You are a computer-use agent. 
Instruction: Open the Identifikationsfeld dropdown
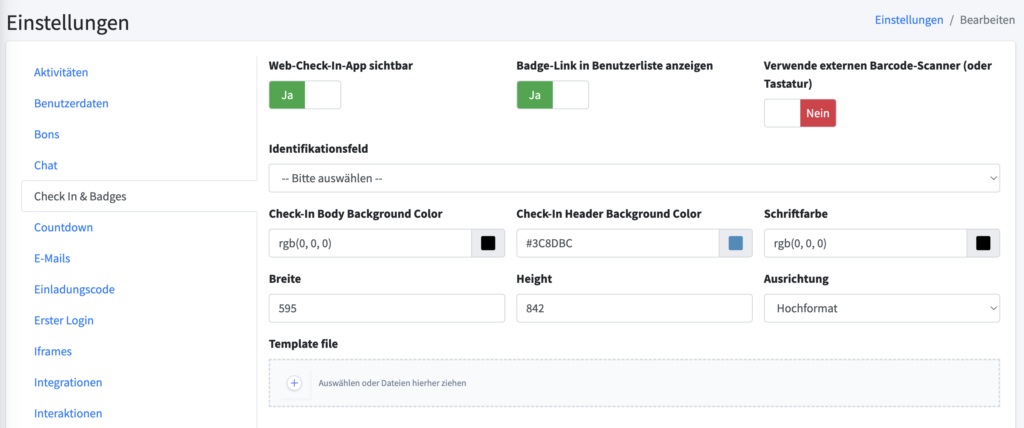[x=634, y=178]
